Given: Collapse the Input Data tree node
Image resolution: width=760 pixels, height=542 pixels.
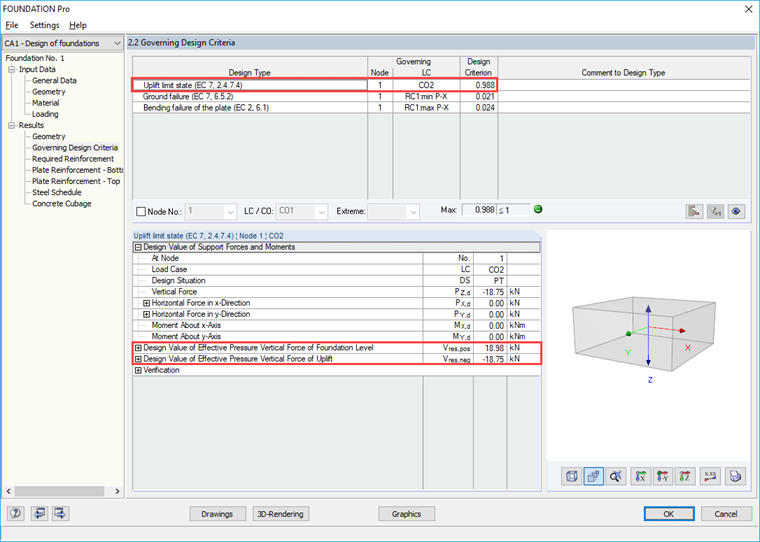Looking at the screenshot, I should [12, 69].
